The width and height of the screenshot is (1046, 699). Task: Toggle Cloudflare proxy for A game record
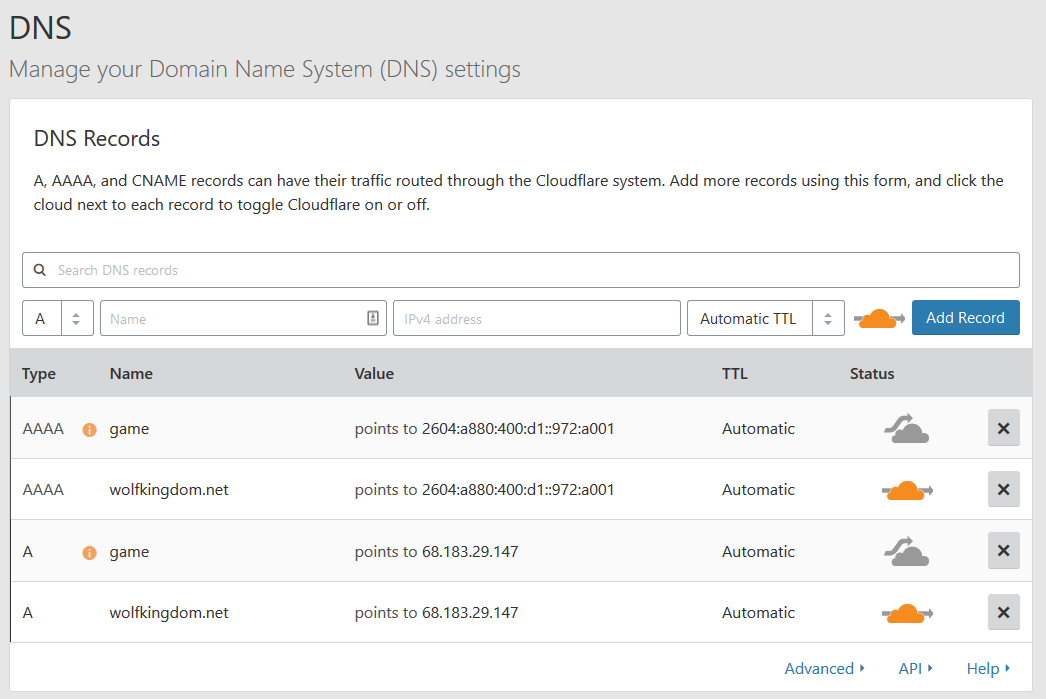pyautogui.click(x=906, y=551)
